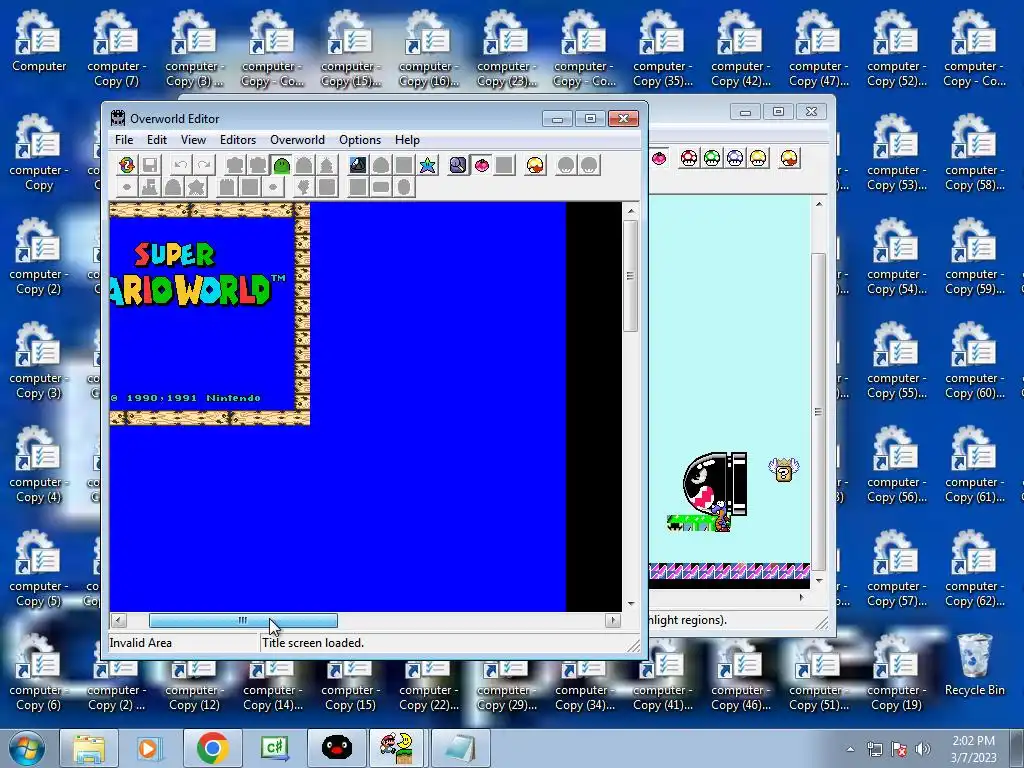Open the File menu
The height and width of the screenshot is (768, 1024).
tap(124, 140)
